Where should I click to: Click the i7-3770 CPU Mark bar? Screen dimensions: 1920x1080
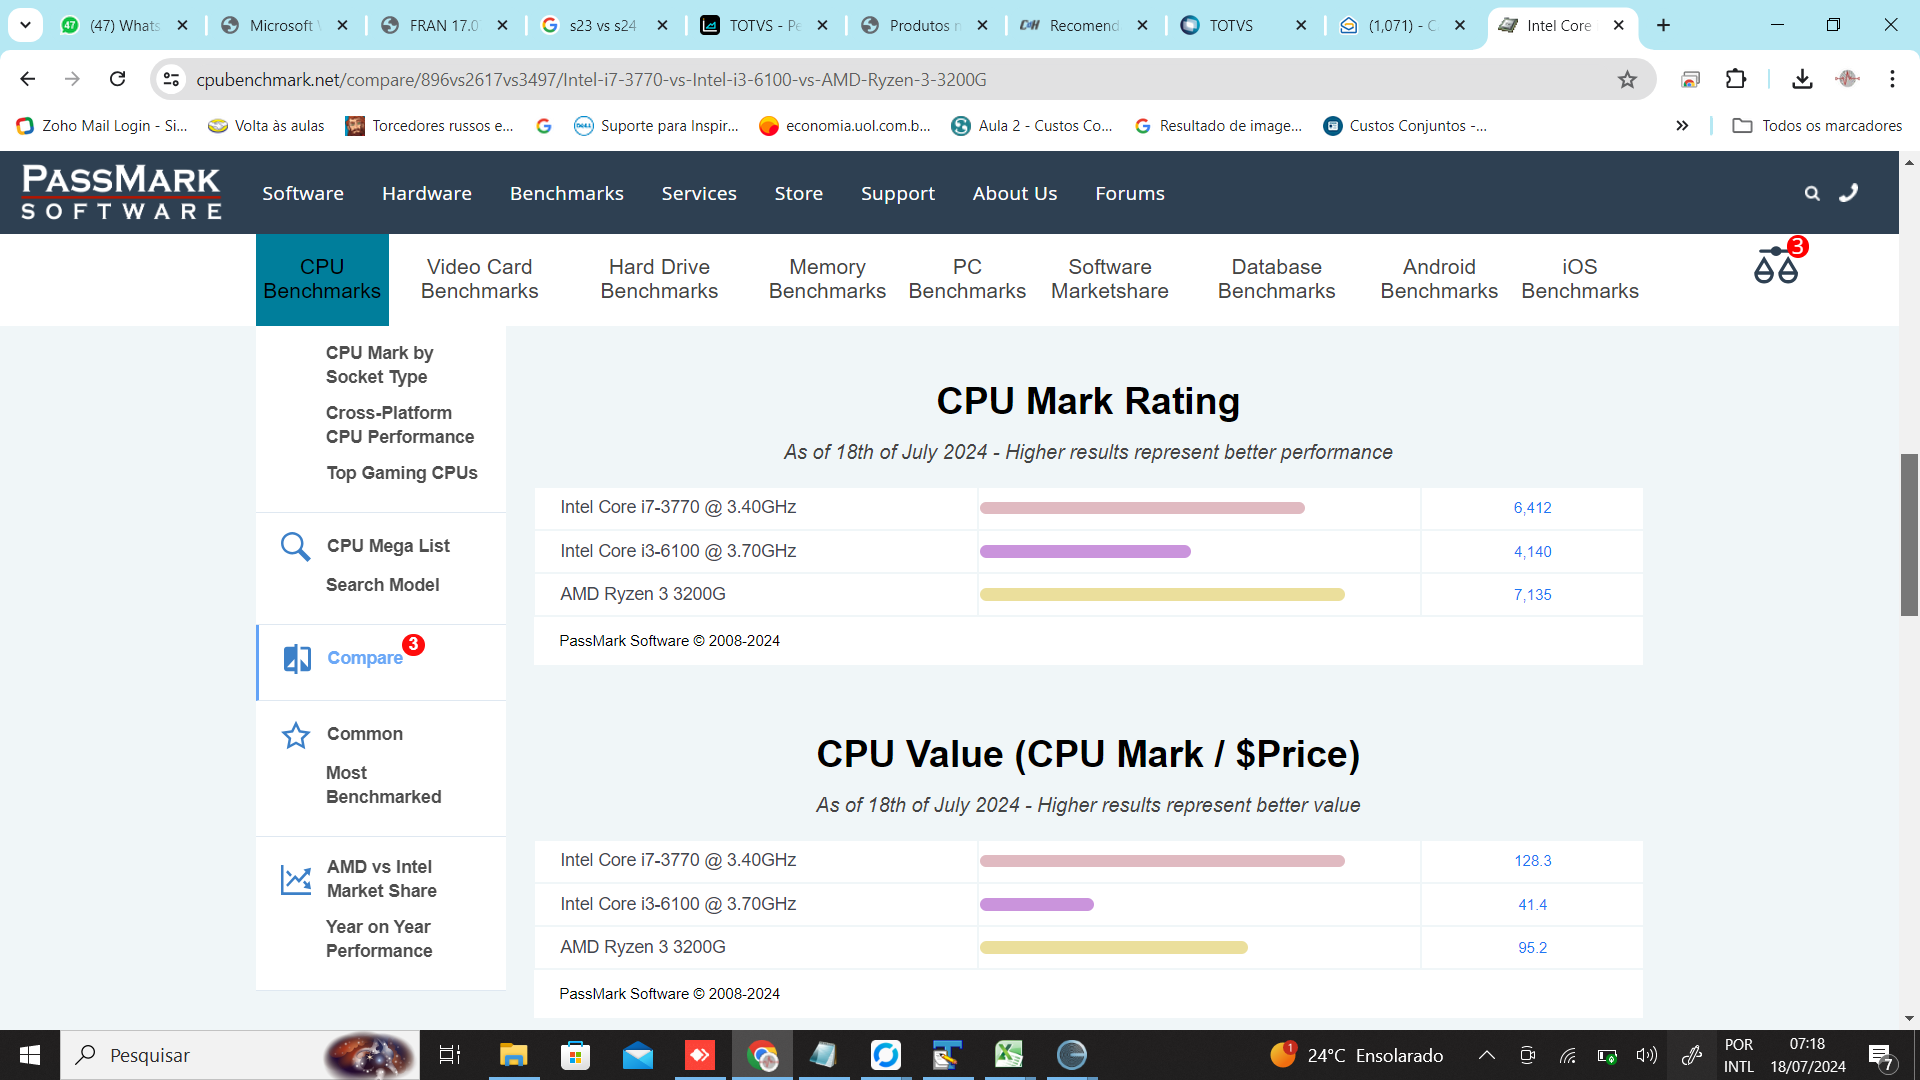1142,508
